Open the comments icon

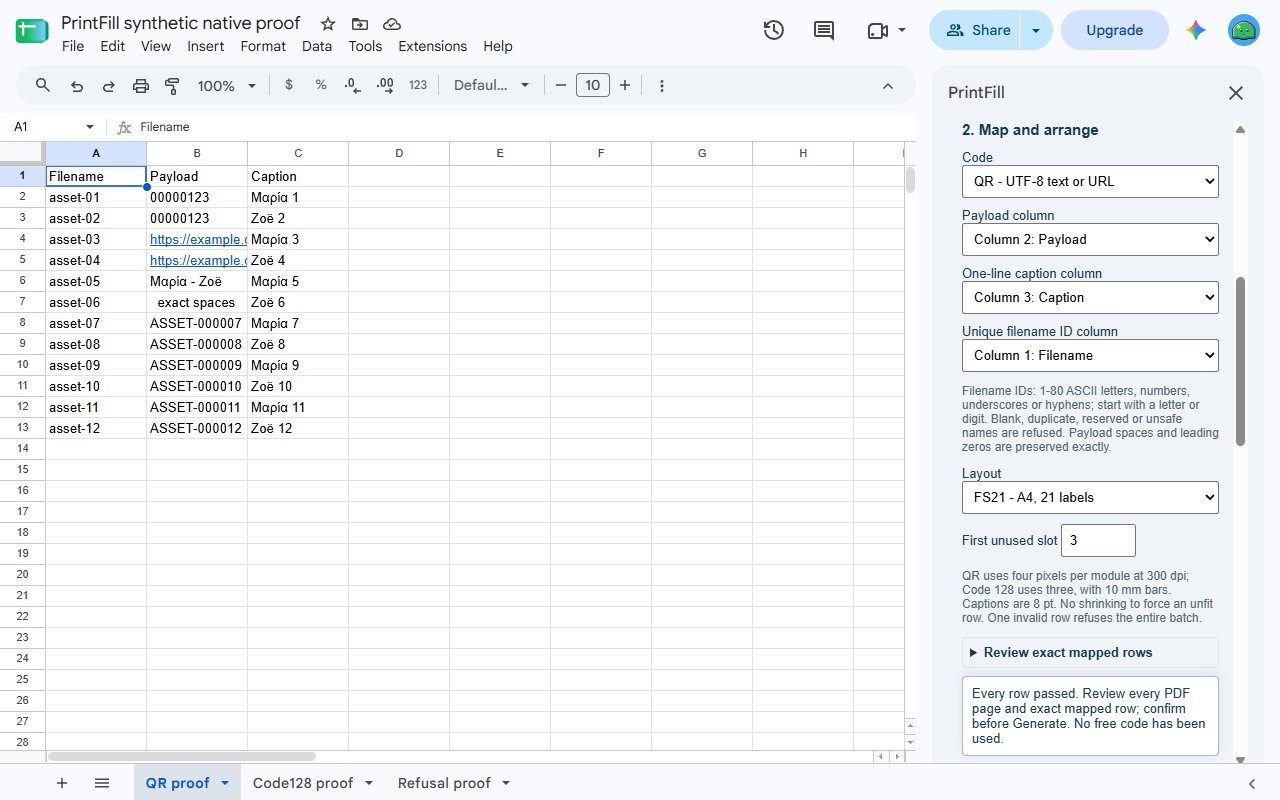coord(824,30)
